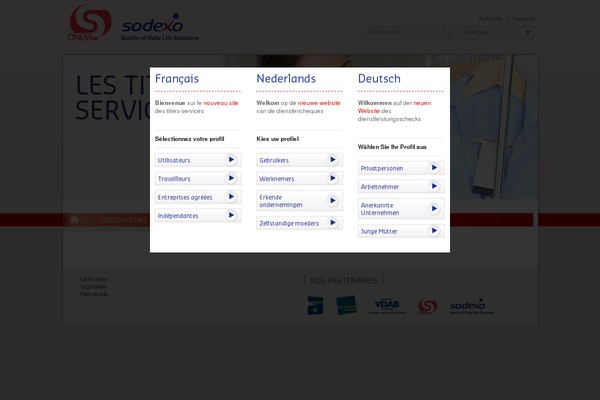Click the Deutsch heading in the dialog
This screenshot has height=400, width=600.
tap(379, 78)
